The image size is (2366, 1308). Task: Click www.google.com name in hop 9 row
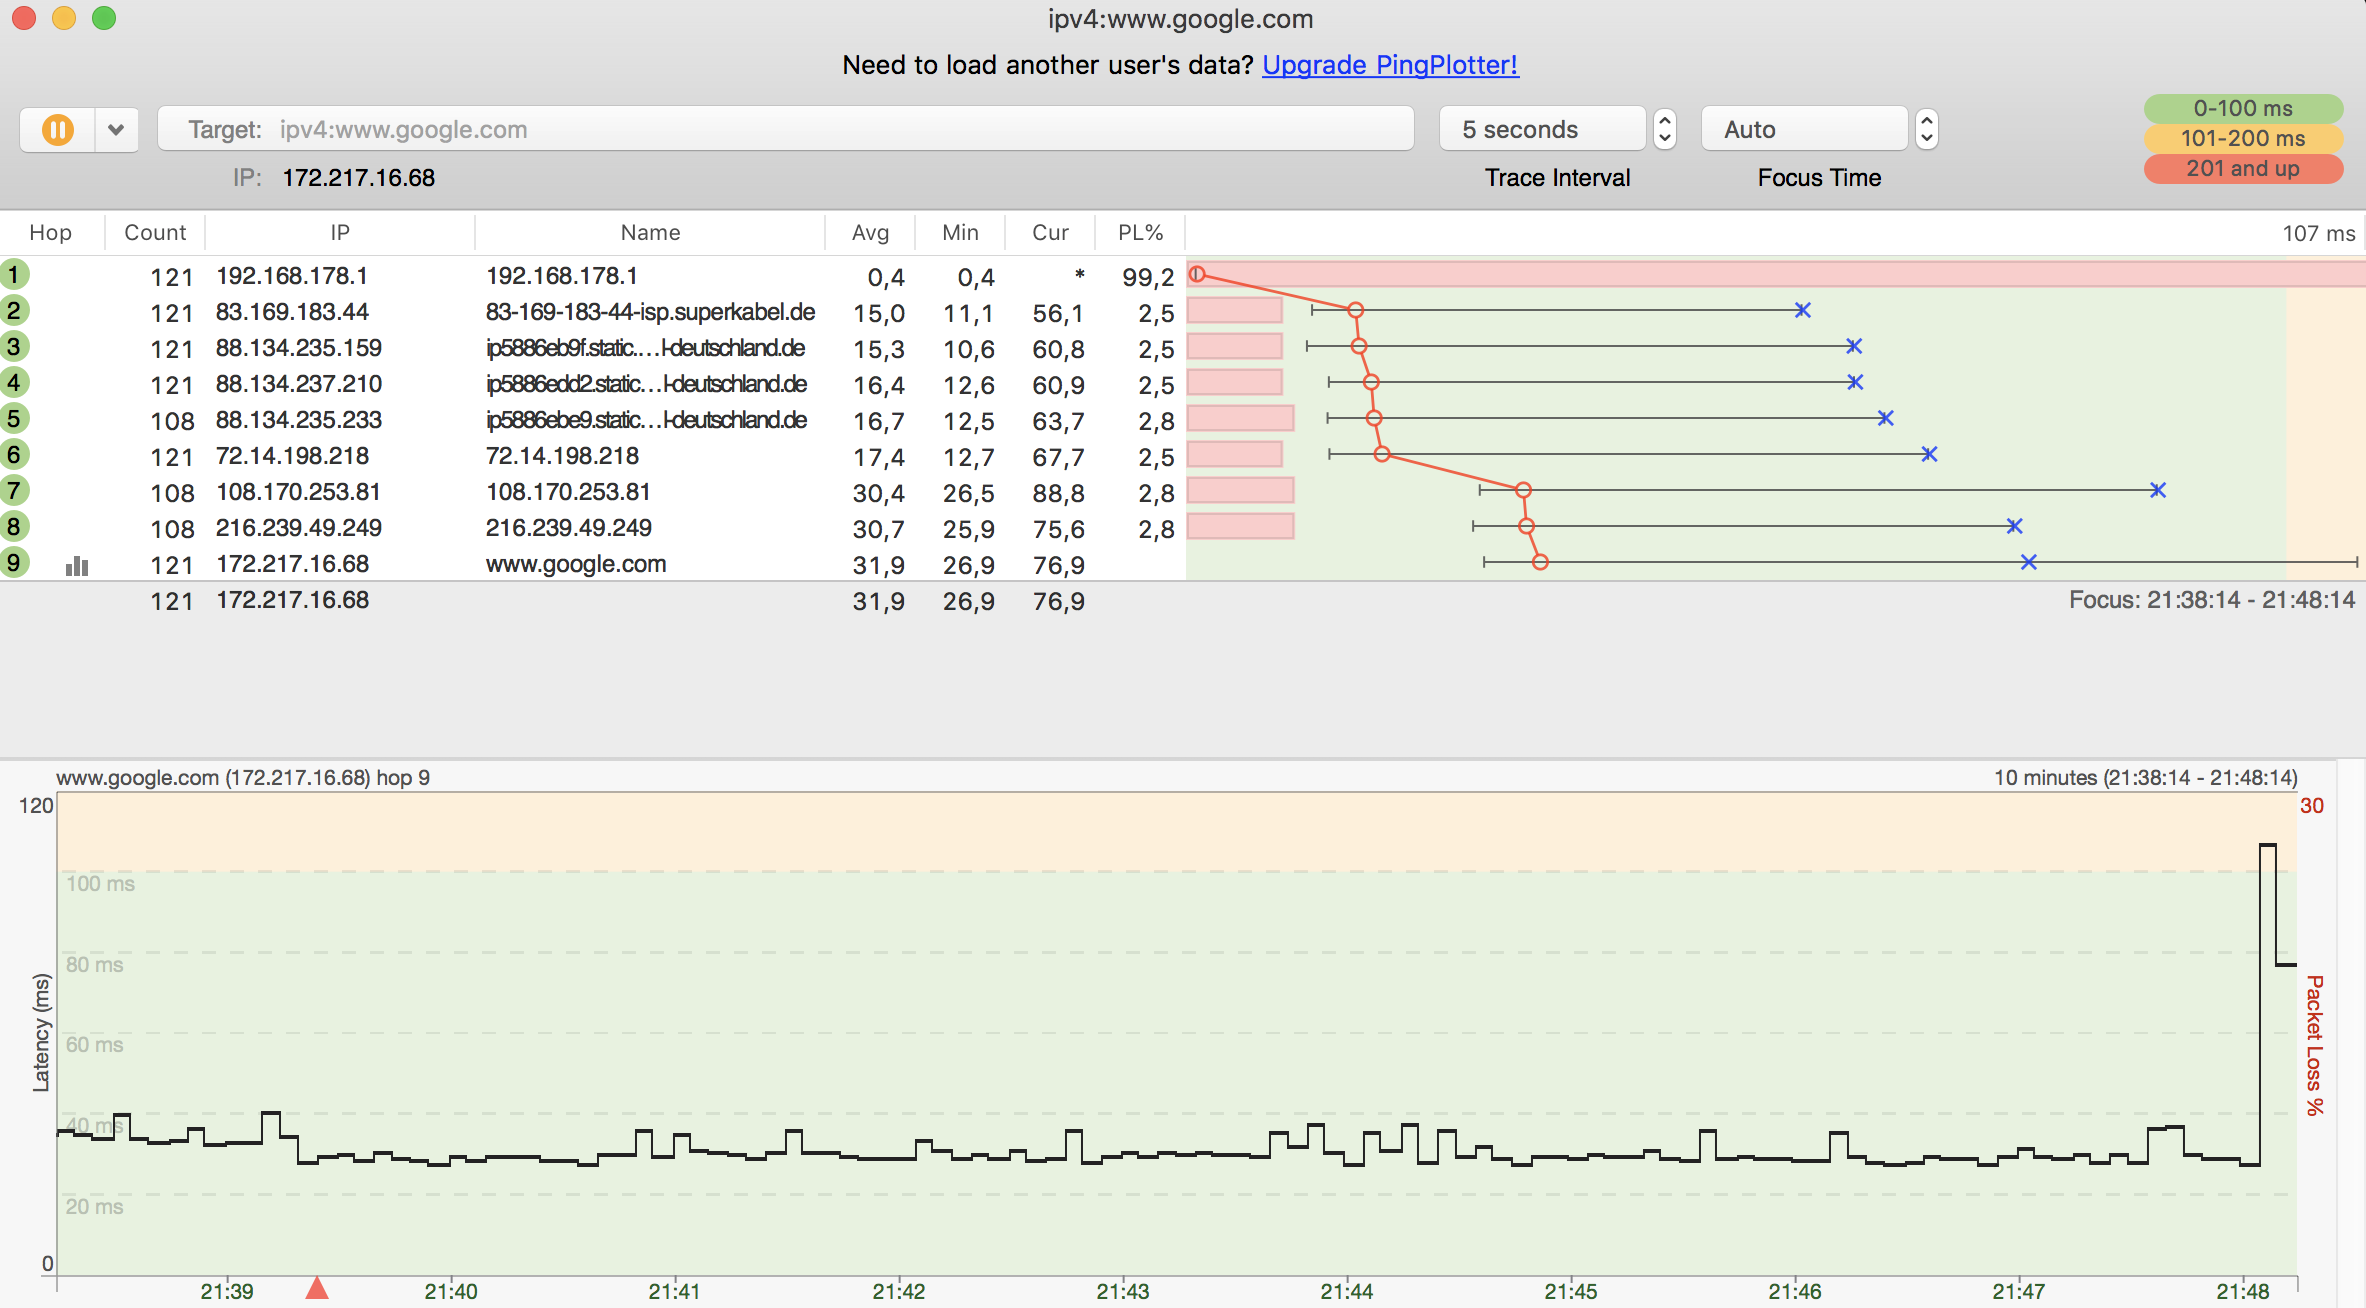tap(576, 564)
